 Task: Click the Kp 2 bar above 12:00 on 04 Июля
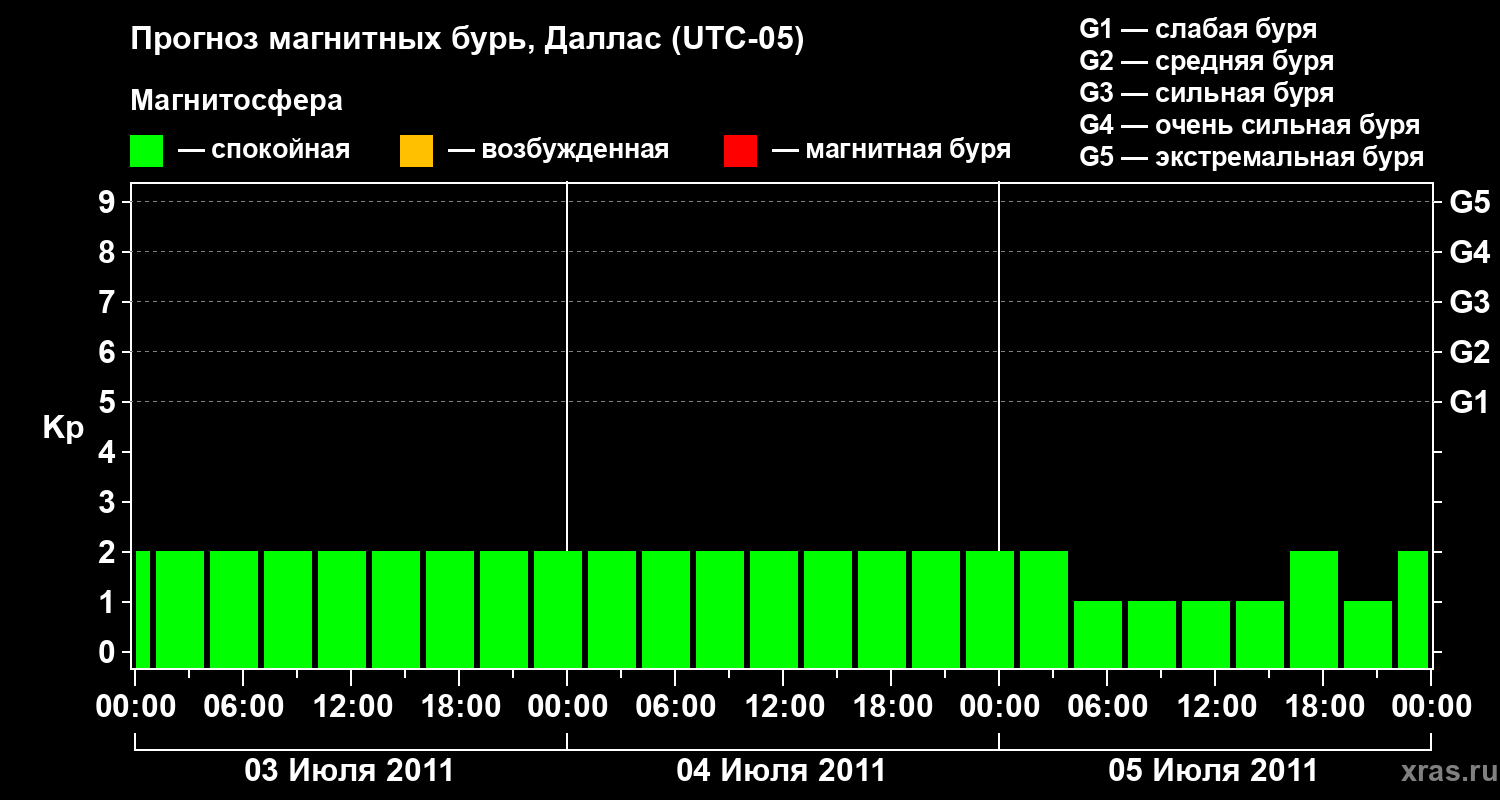(x=774, y=609)
